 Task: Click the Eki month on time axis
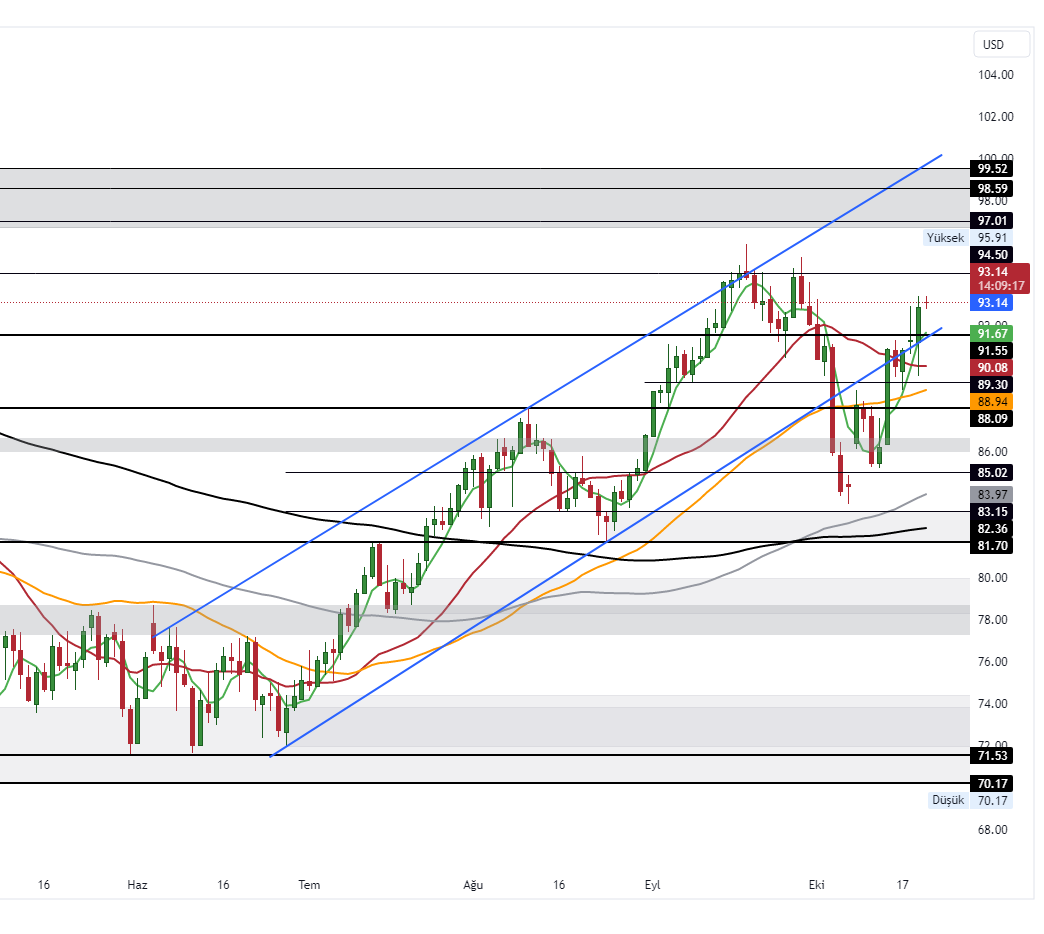(x=816, y=885)
